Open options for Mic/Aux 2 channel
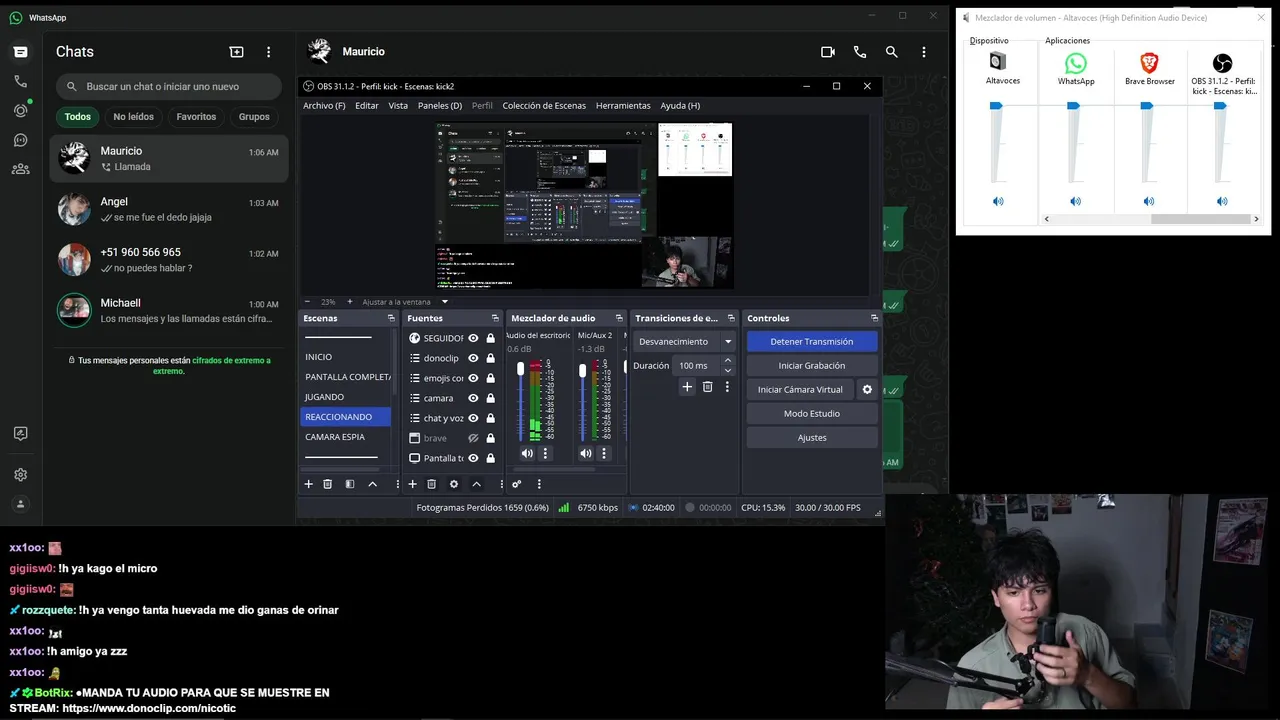Screen dimensions: 1280x720 (603, 453)
